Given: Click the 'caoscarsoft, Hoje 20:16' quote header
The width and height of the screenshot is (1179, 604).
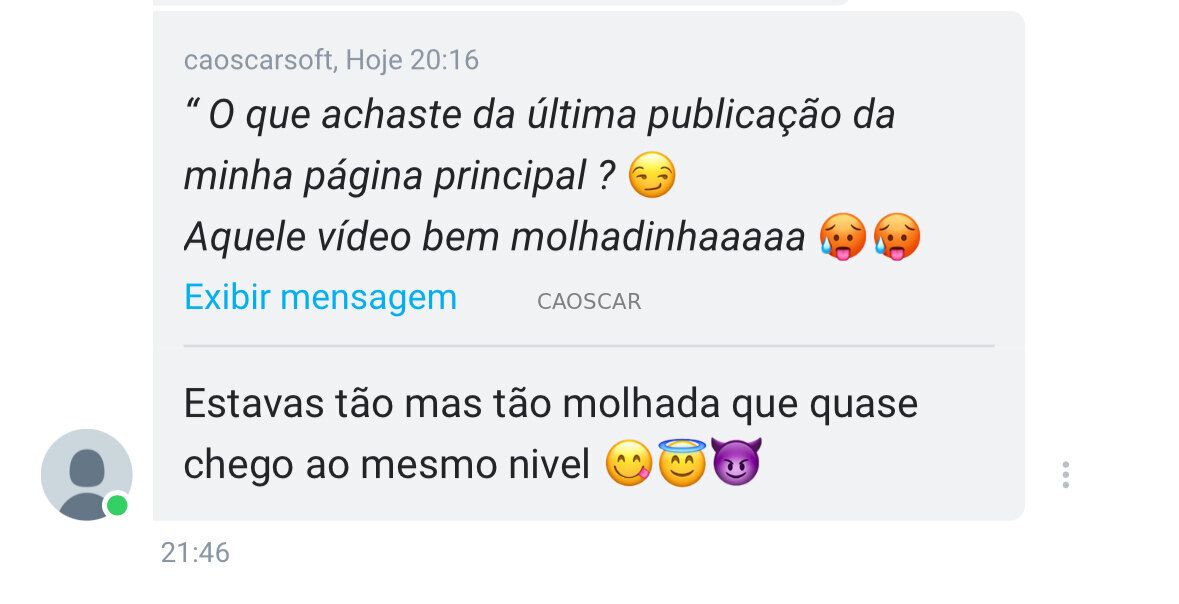Looking at the screenshot, I should [x=331, y=60].
